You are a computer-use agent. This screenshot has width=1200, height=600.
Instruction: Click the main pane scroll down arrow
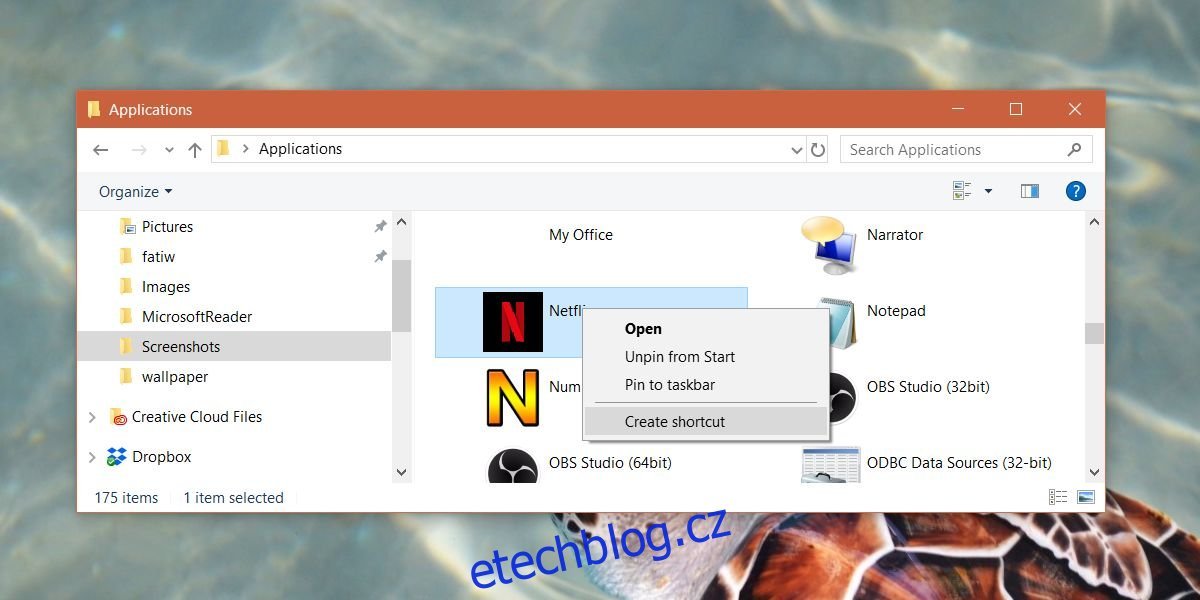(x=1095, y=472)
